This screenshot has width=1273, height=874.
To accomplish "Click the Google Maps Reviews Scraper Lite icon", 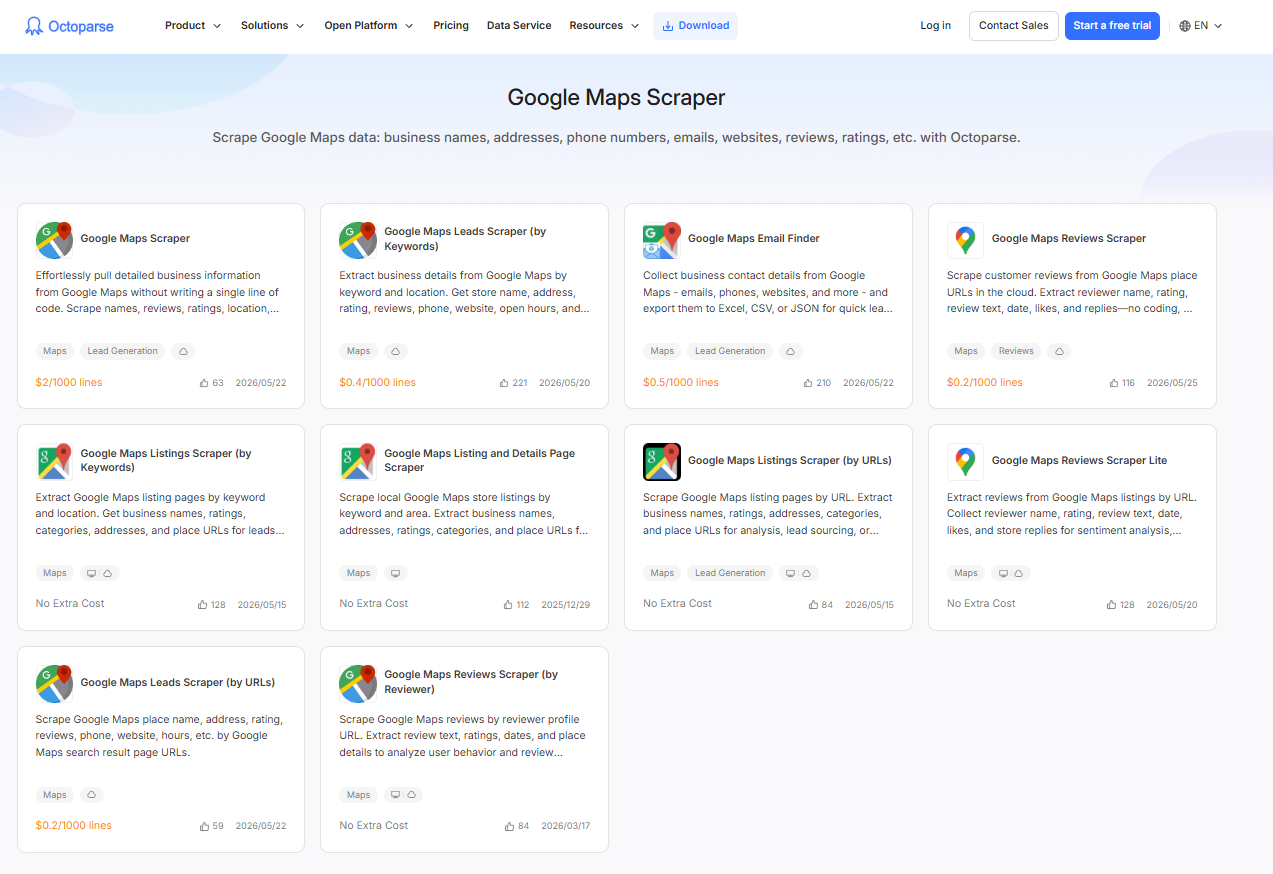I will click(965, 462).
